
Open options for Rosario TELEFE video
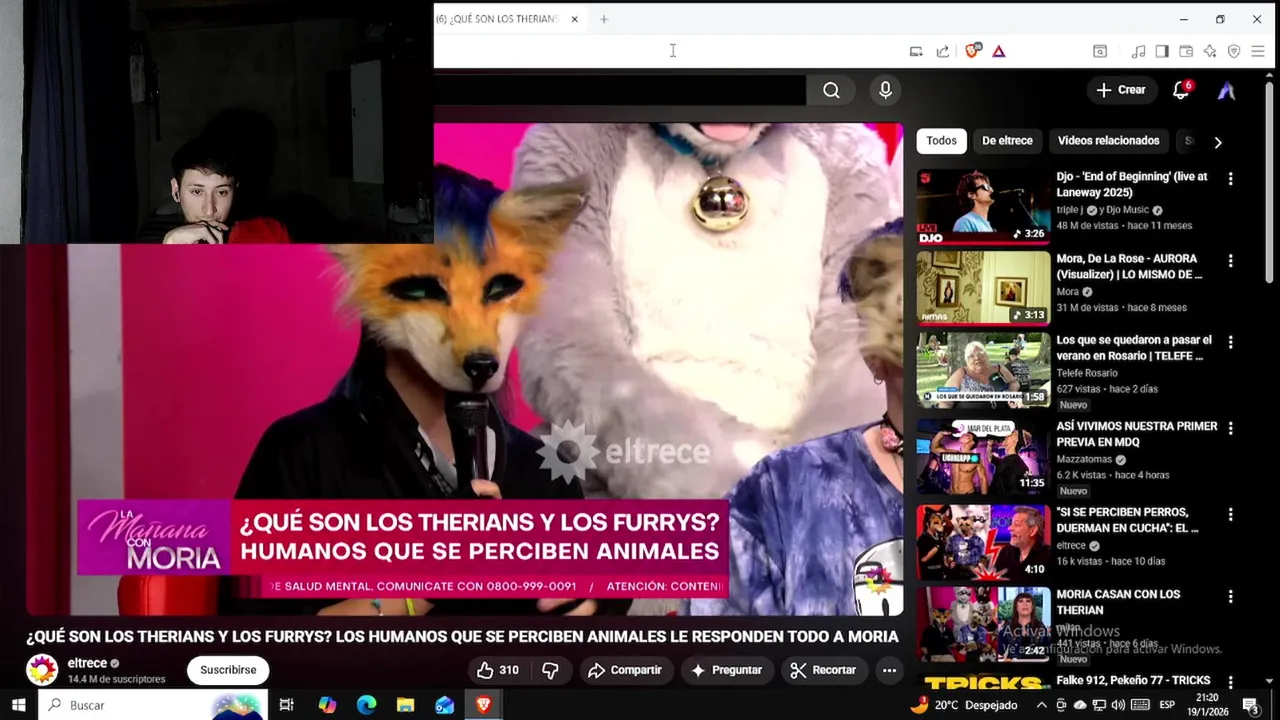[1231, 342]
